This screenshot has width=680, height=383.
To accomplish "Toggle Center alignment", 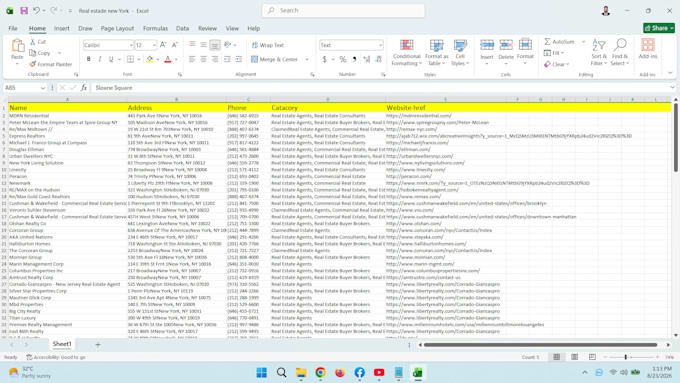I will (203, 59).
